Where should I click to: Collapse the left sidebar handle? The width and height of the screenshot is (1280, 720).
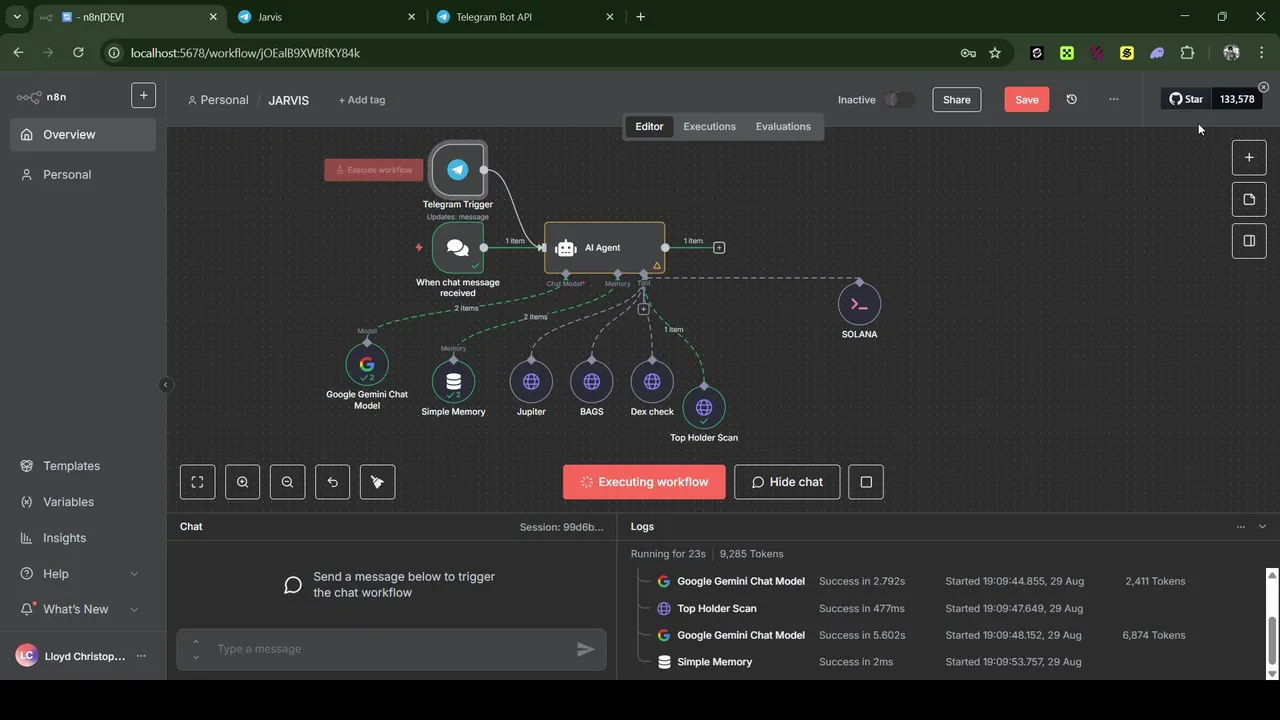point(166,385)
